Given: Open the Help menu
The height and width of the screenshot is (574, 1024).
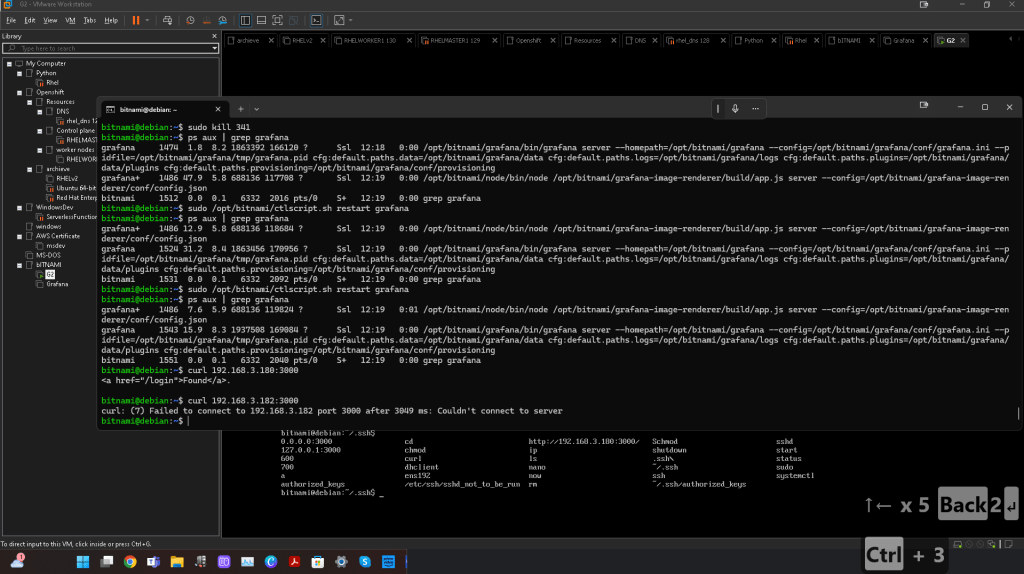Looking at the screenshot, I should 111,20.
